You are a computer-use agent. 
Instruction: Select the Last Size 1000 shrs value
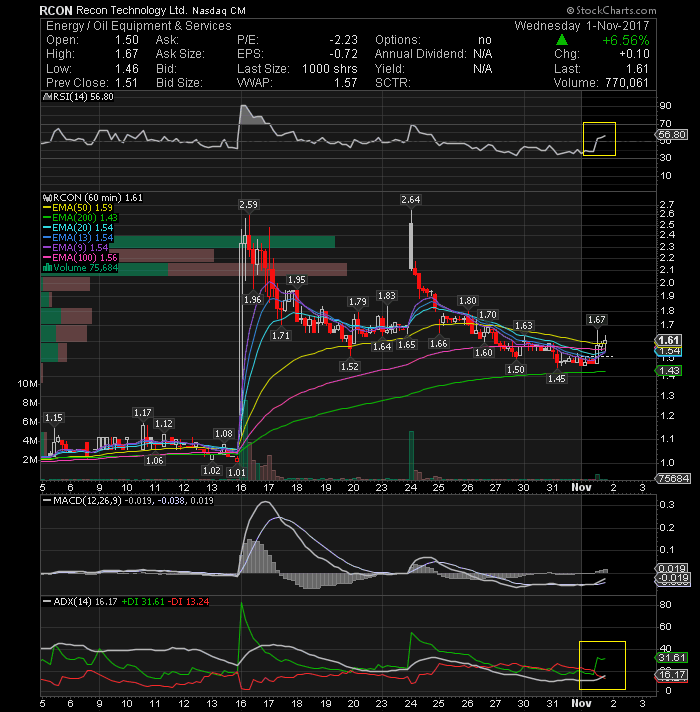point(330,69)
